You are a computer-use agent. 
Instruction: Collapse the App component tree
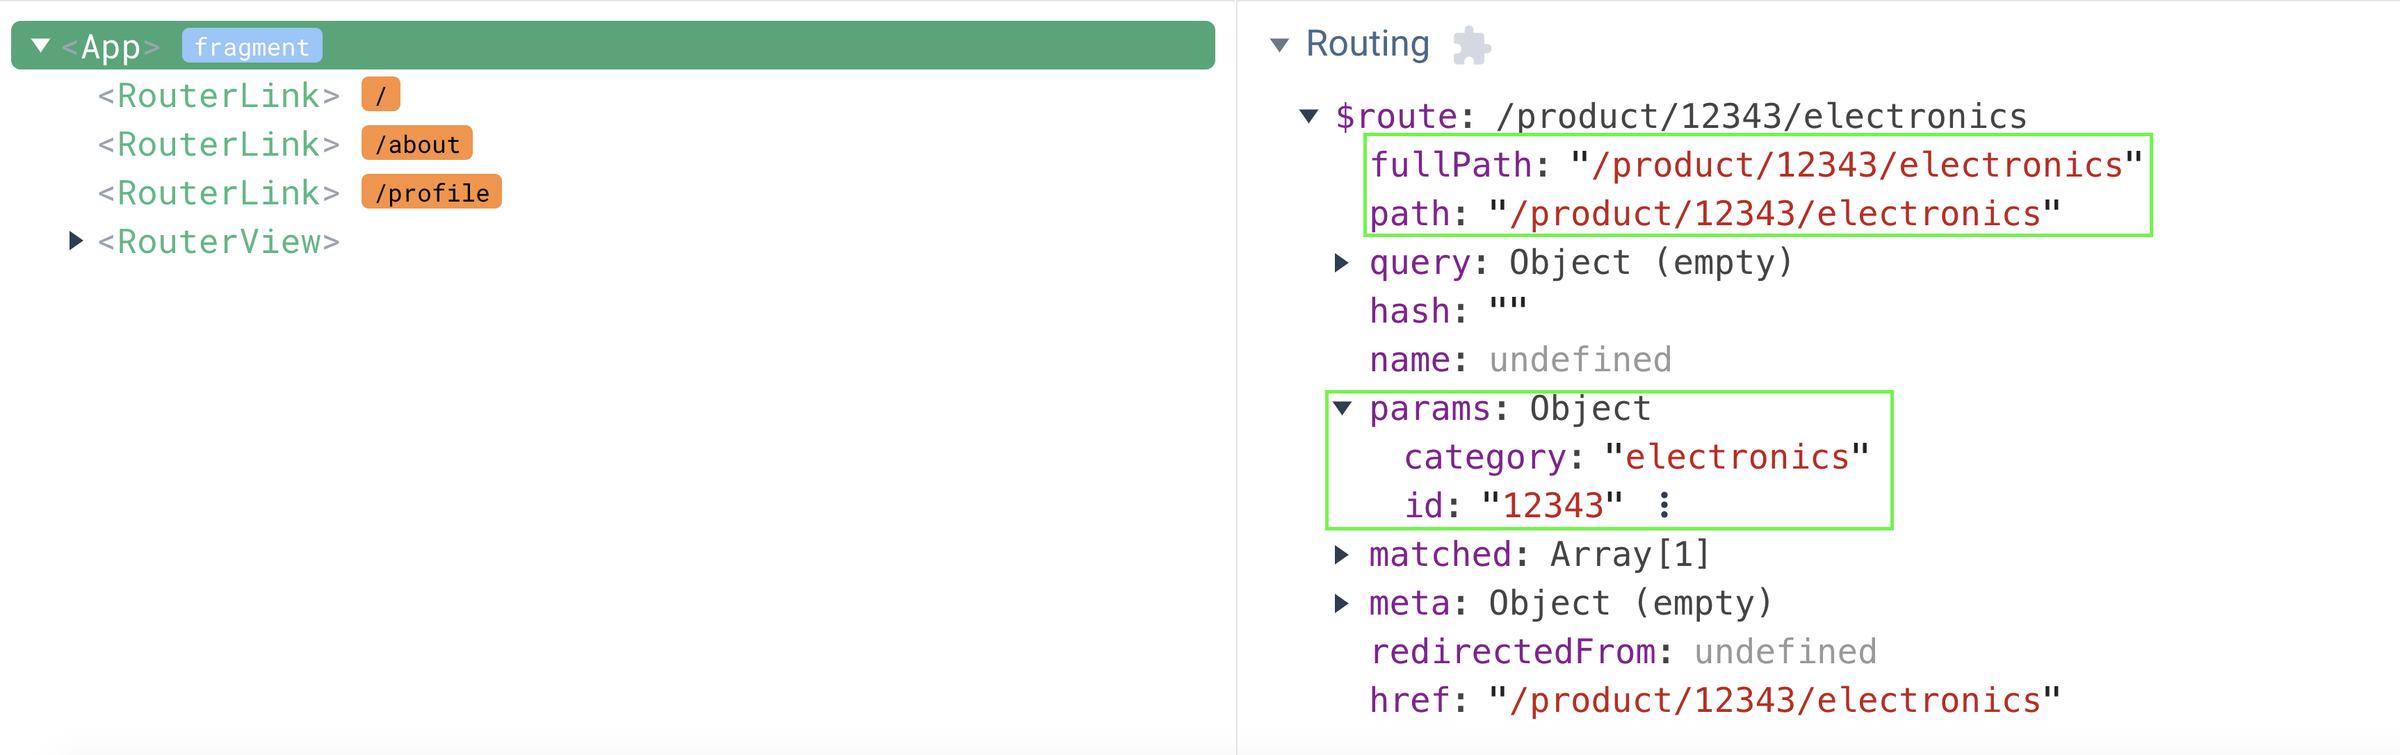(41, 46)
